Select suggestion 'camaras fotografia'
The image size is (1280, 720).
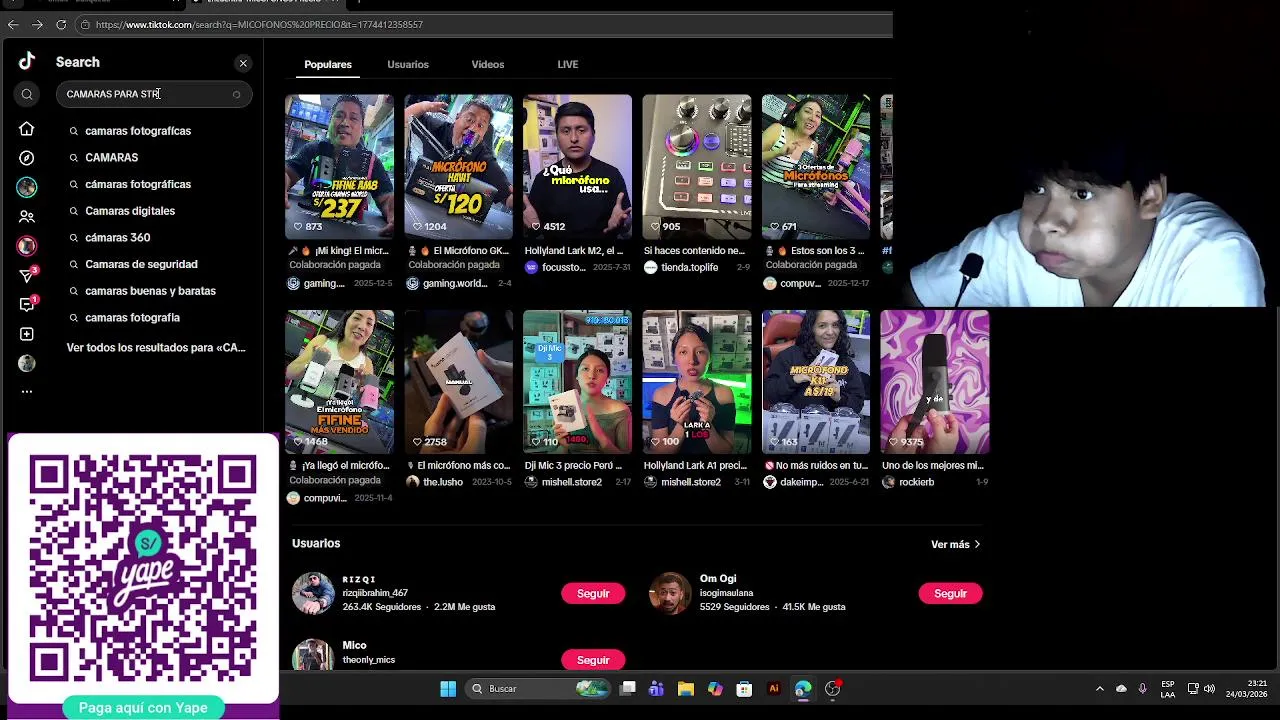[x=132, y=318]
